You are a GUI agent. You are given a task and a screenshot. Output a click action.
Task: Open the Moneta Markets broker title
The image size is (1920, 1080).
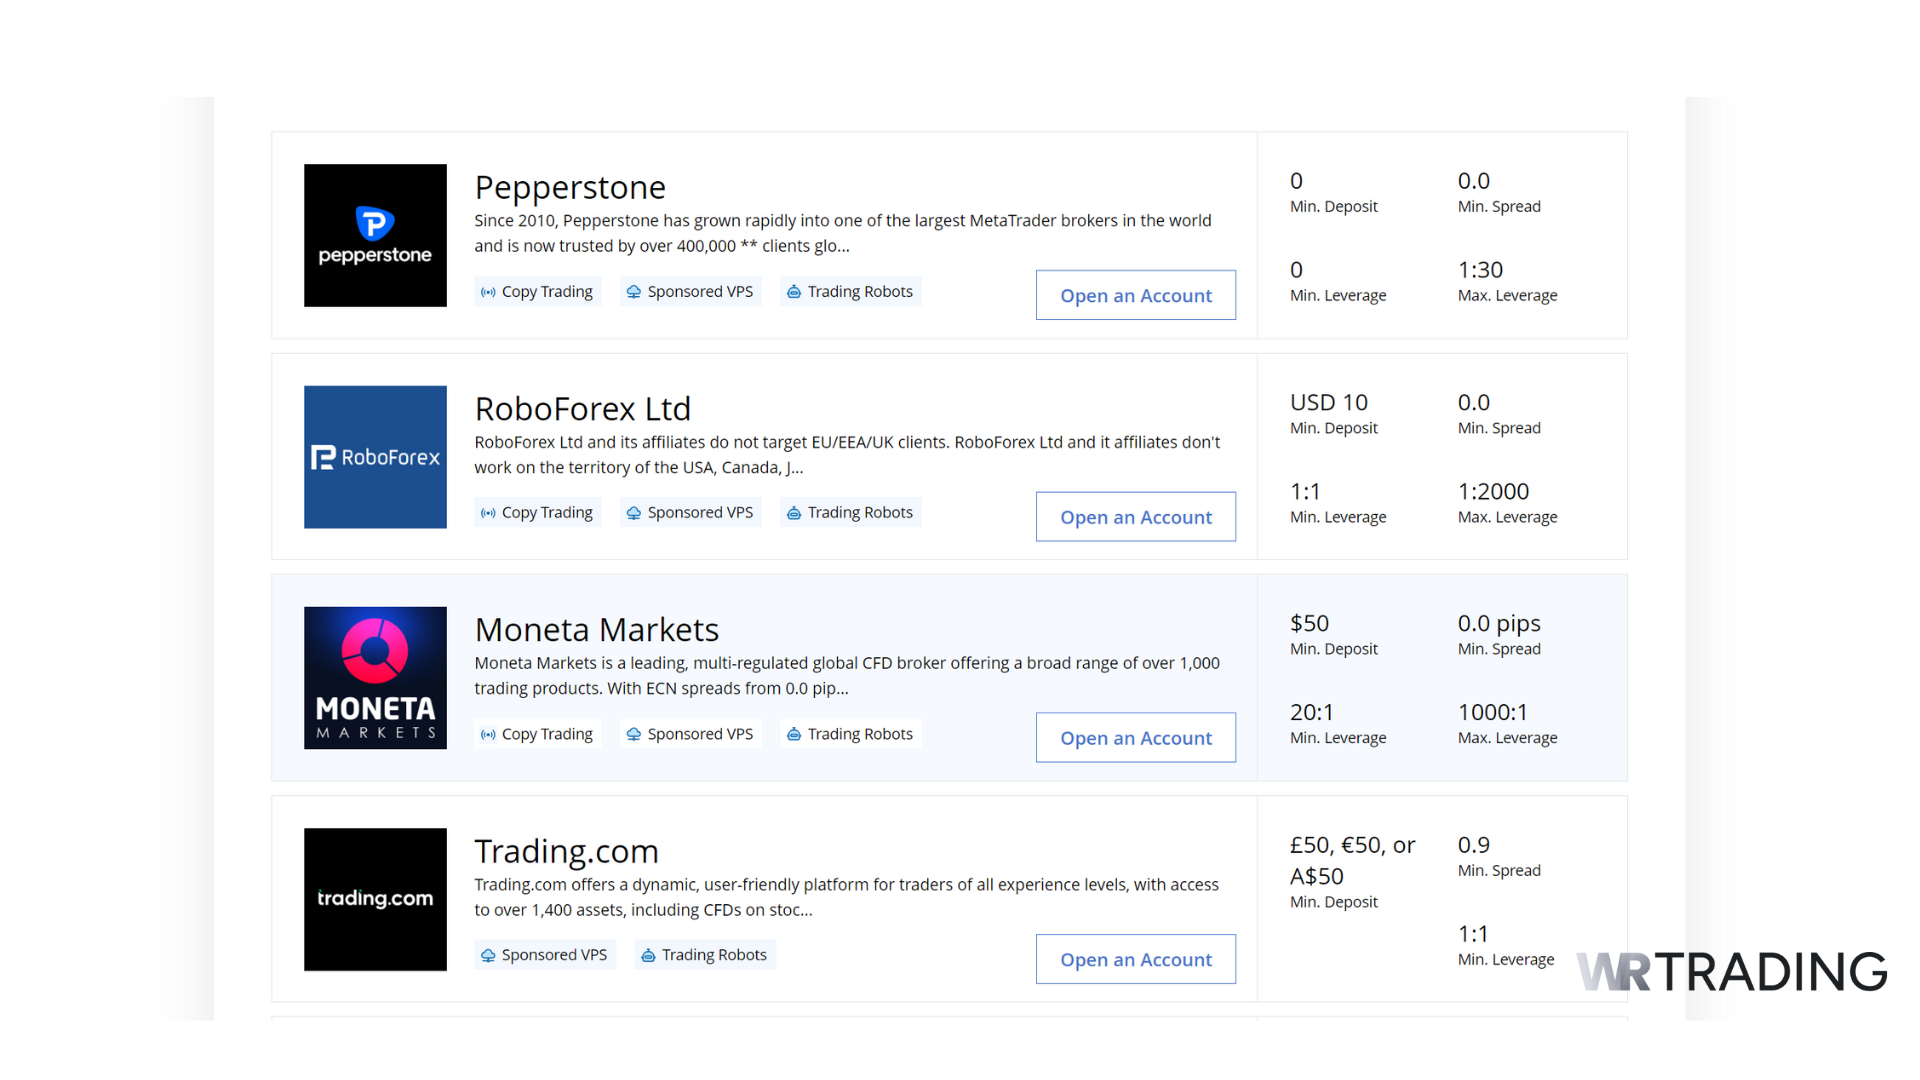coord(597,629)
